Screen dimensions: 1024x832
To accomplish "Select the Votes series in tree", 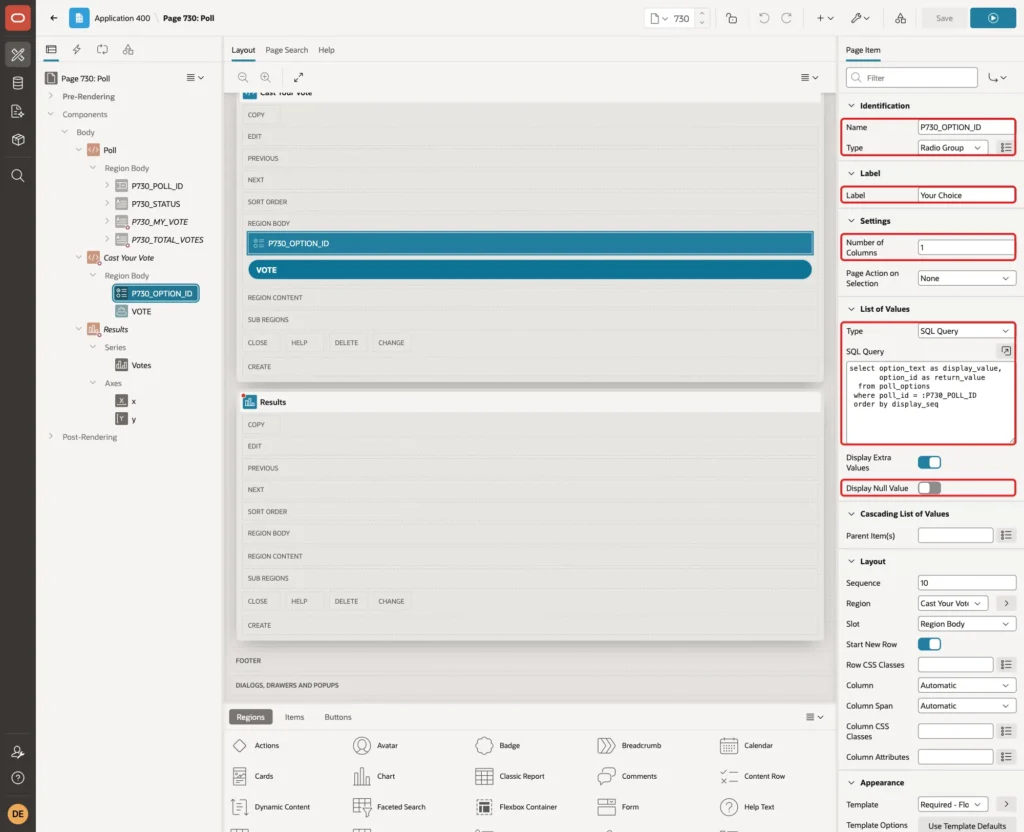I will pyautogui.click(x=141, y=365).
